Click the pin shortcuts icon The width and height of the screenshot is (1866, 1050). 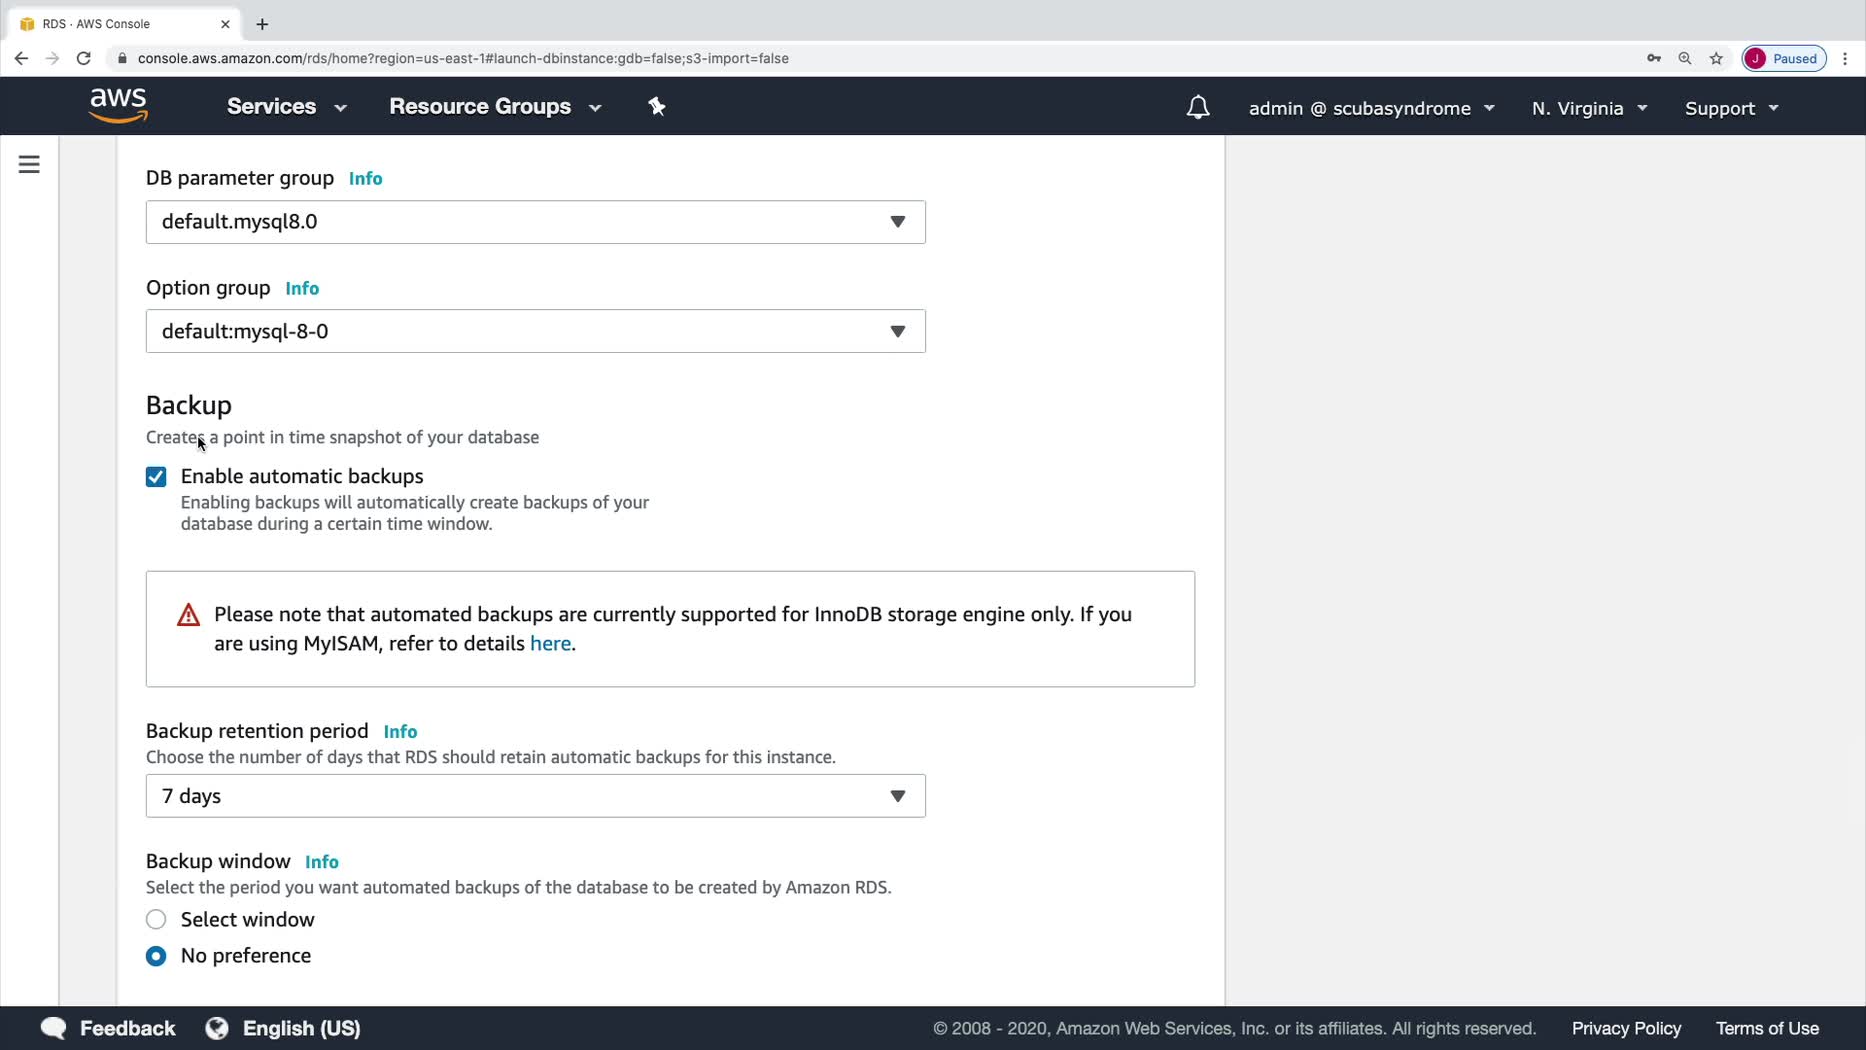pos(656,106)
